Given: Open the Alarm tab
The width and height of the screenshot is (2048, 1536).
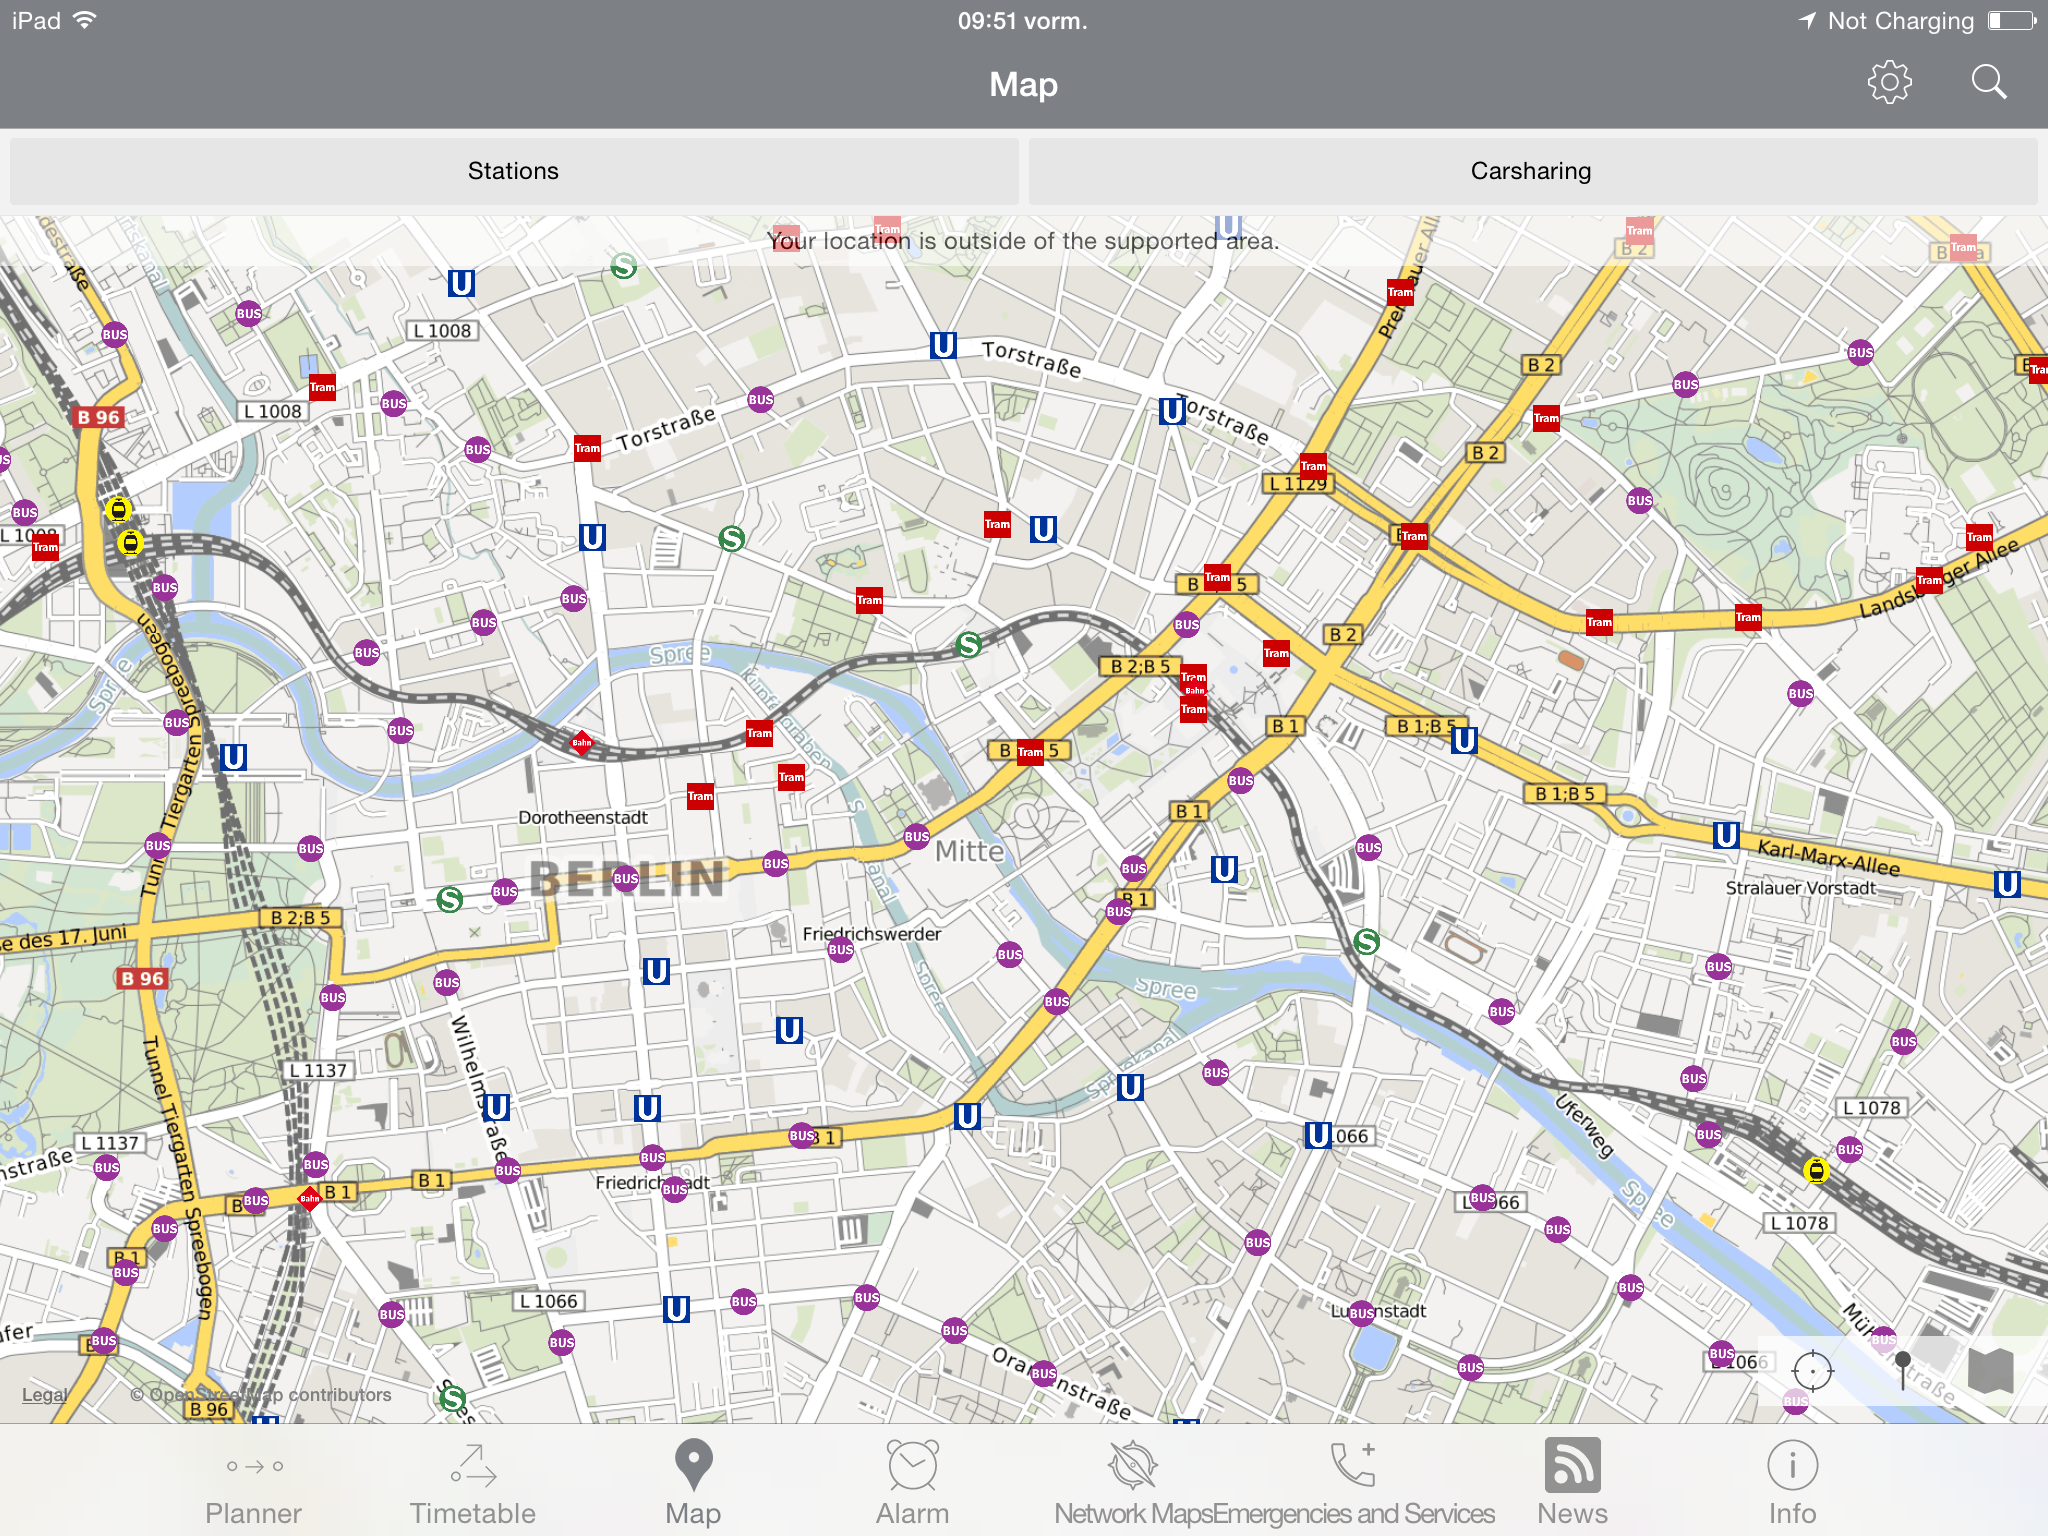Looking at the screenshot, I should coord(912,1484).
